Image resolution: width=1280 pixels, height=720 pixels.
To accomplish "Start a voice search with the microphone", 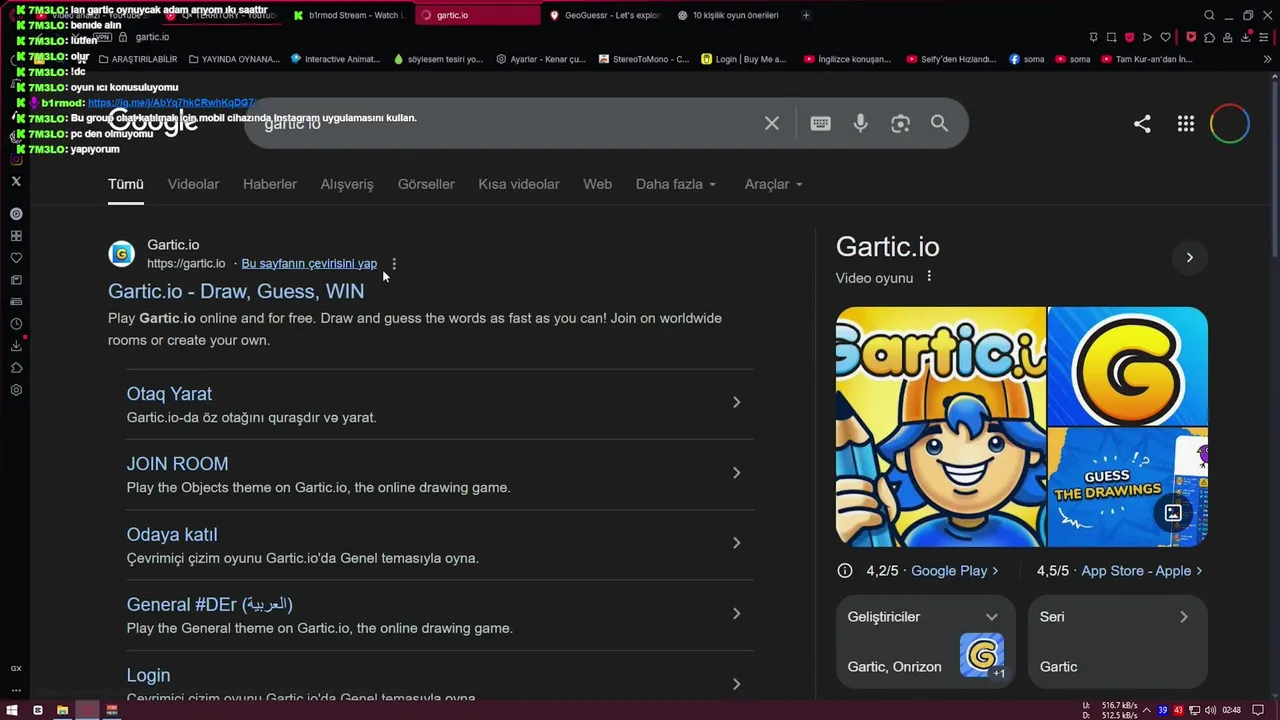I will click(x=860, y=123).
